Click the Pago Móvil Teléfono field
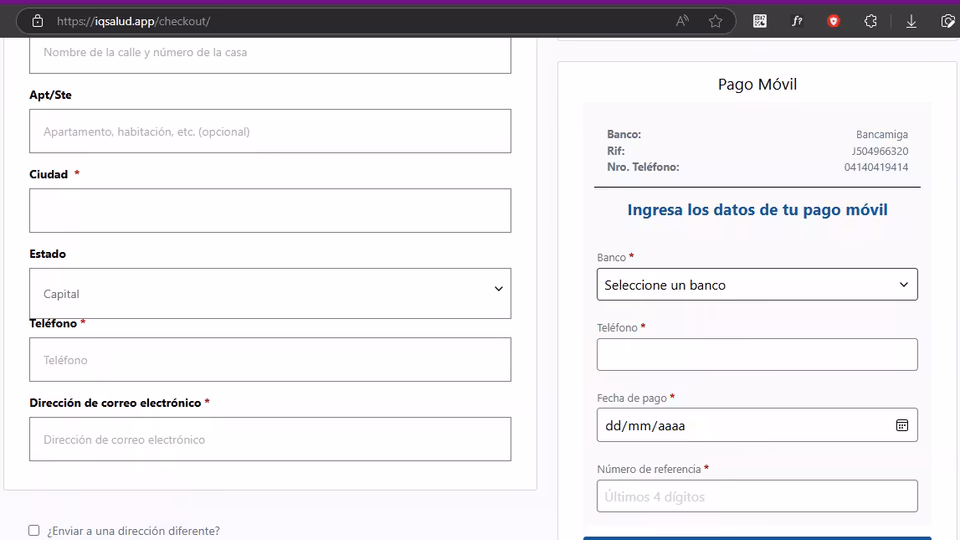Screen dimensions: 960x540 757,354
